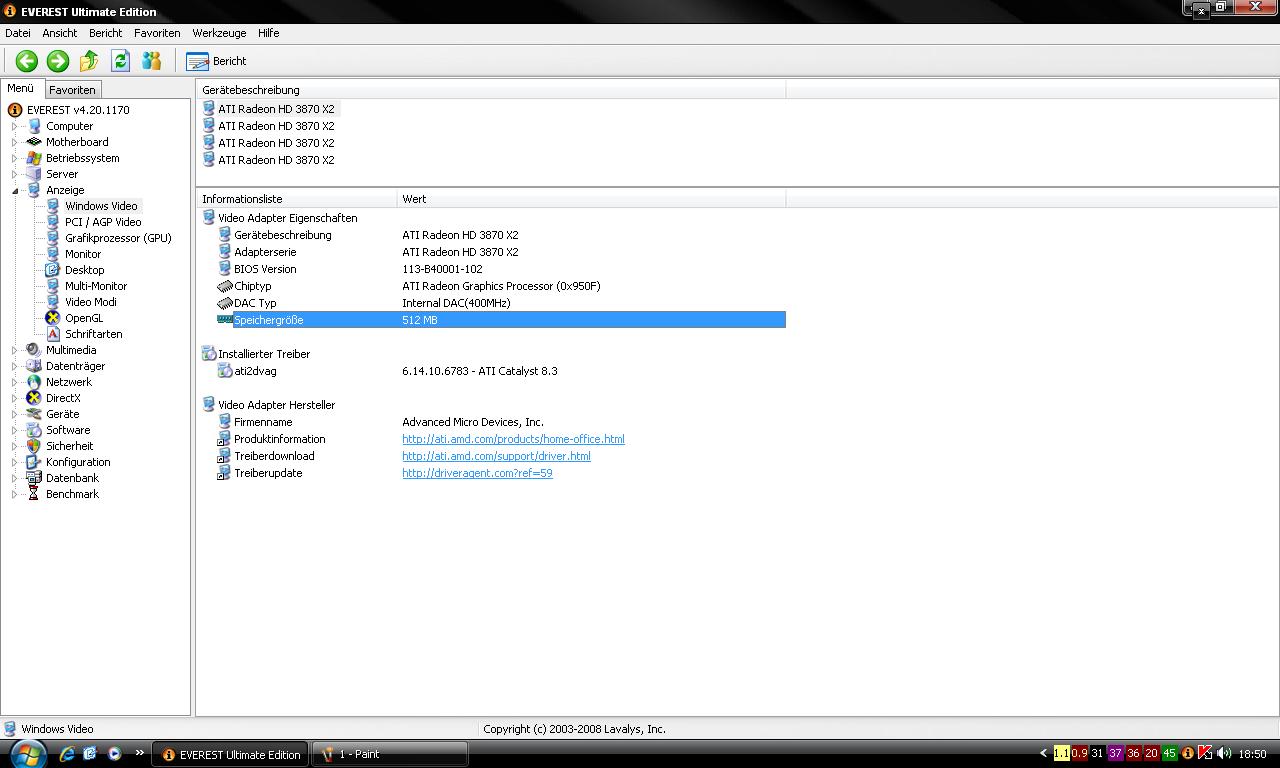Viewport: 1280px width, 768px height.
Task: Switch to the Menü tab
Action: pyautogui.click(x=21, y=88)
